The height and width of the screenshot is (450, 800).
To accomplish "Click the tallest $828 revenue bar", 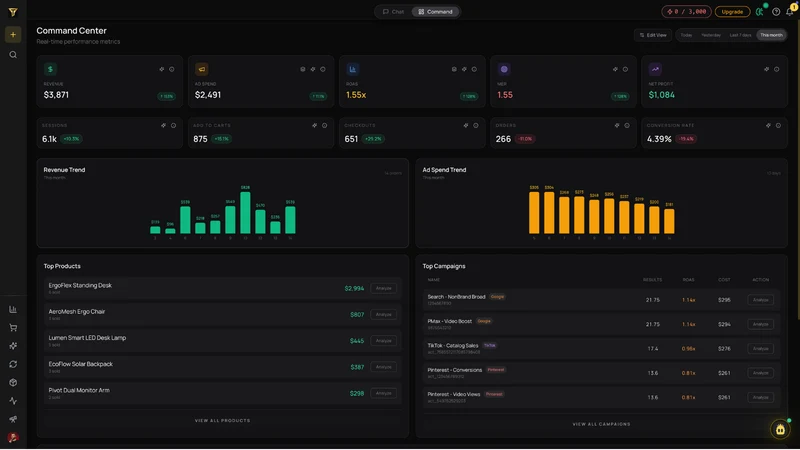I will click(245, 213).
